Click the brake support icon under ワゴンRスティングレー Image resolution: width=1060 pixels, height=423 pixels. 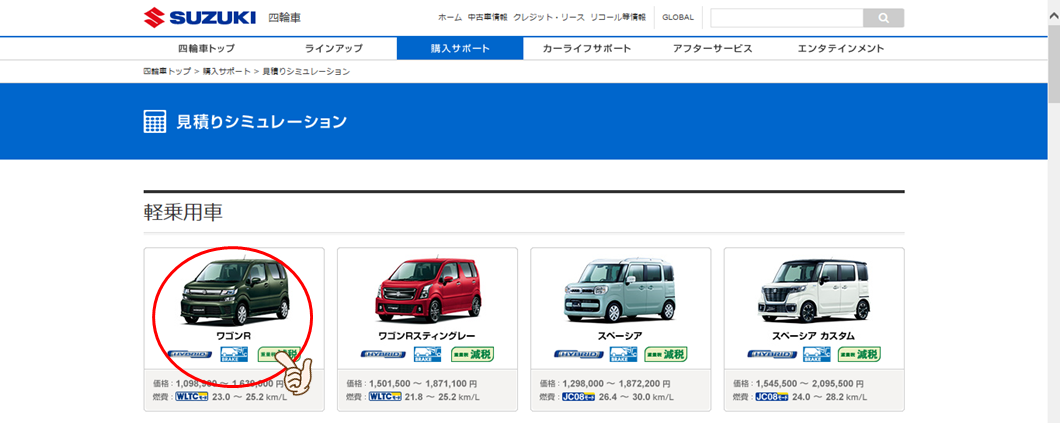[428, 354]
